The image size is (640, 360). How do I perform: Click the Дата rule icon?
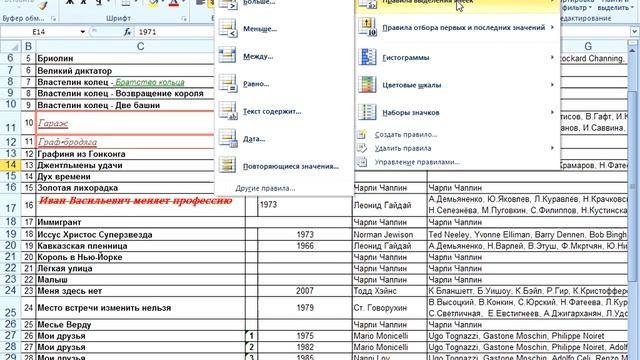click(227, 138)
